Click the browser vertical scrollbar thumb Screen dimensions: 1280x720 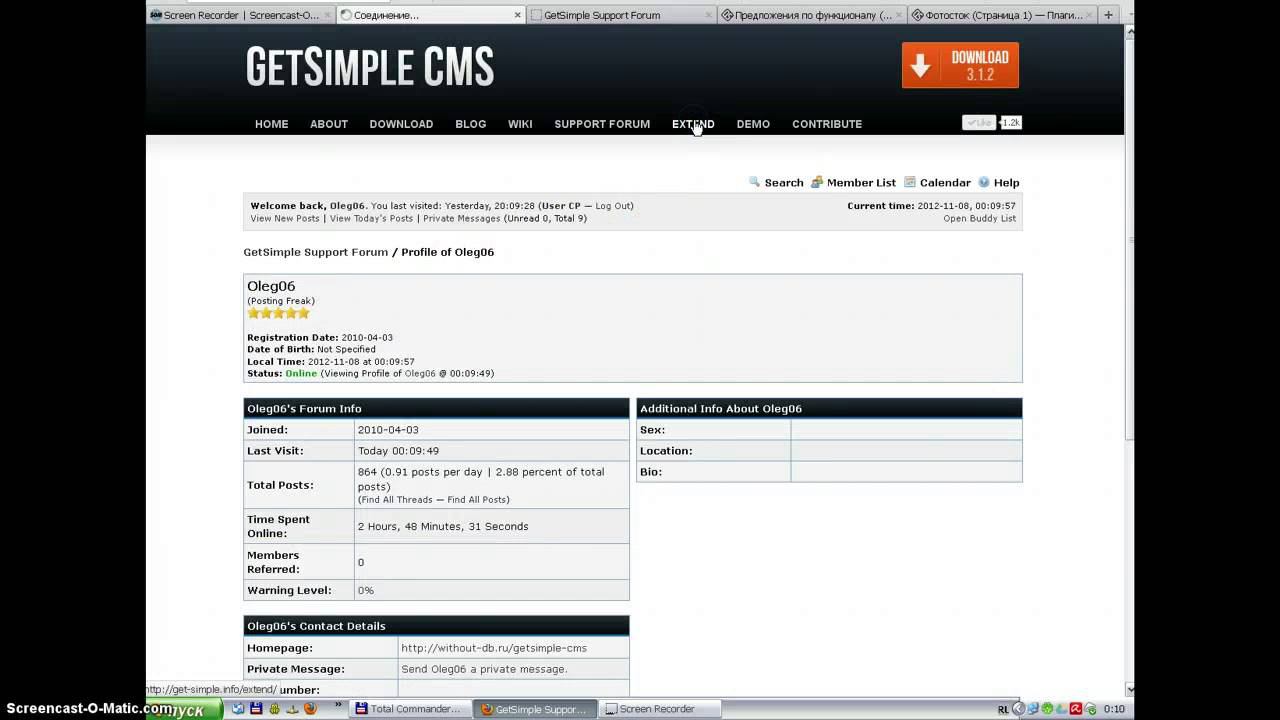(x=1130, y=240)
